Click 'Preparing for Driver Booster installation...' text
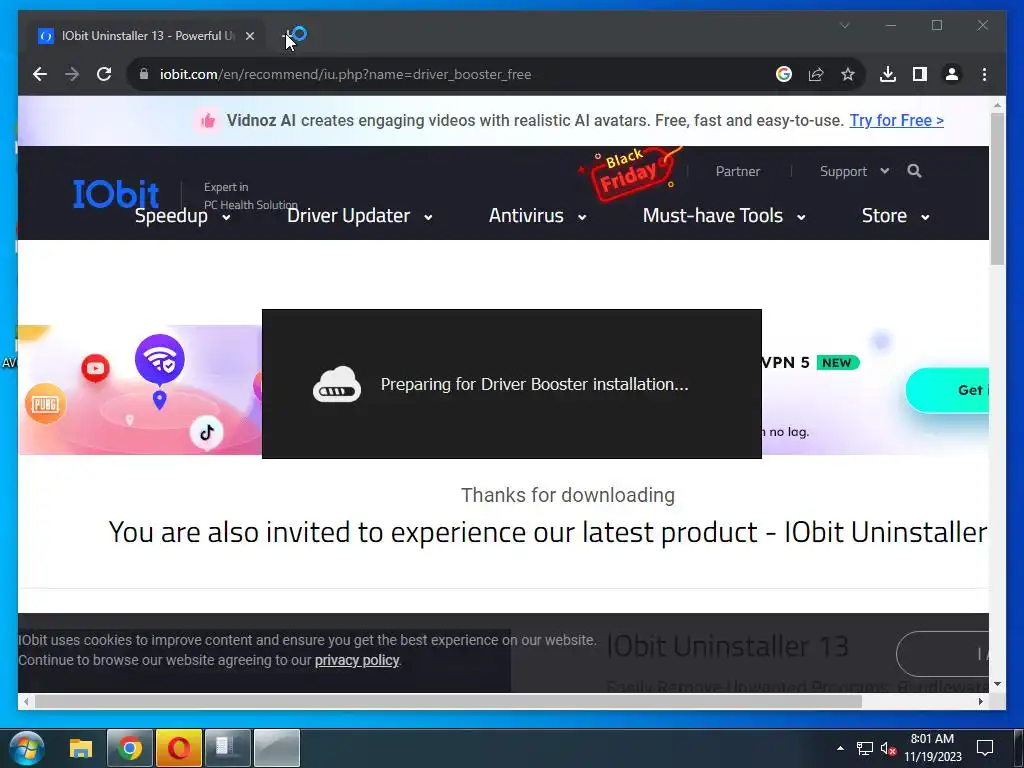Viewport: 1024px width, 768px height. tap(534, 384)
